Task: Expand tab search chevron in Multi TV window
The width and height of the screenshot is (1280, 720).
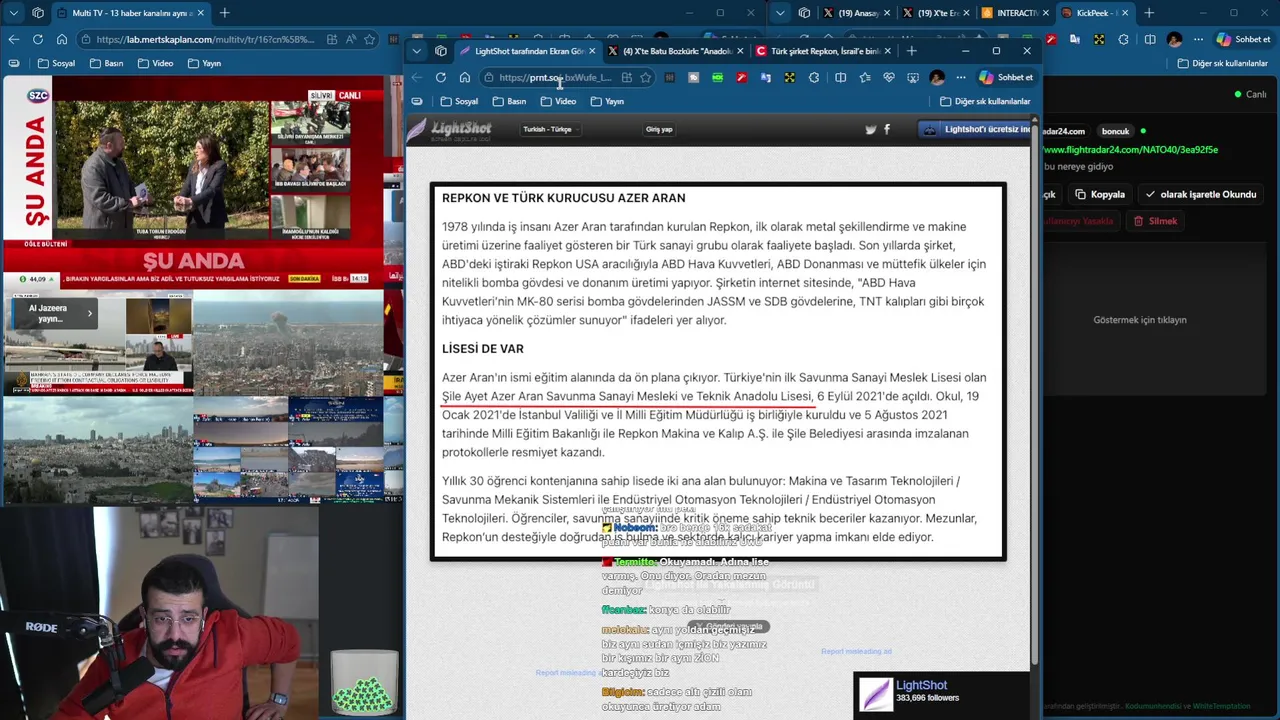Action: [x=13, y=13]
